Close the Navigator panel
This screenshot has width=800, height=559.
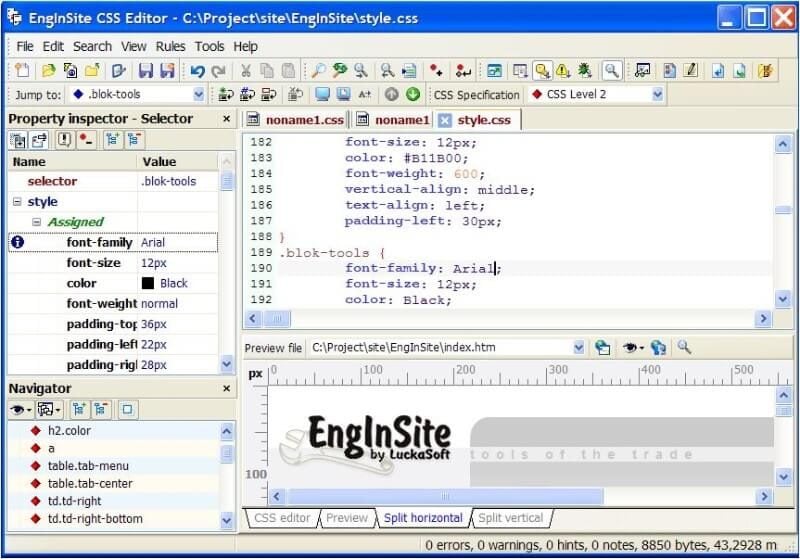(227, 389)
